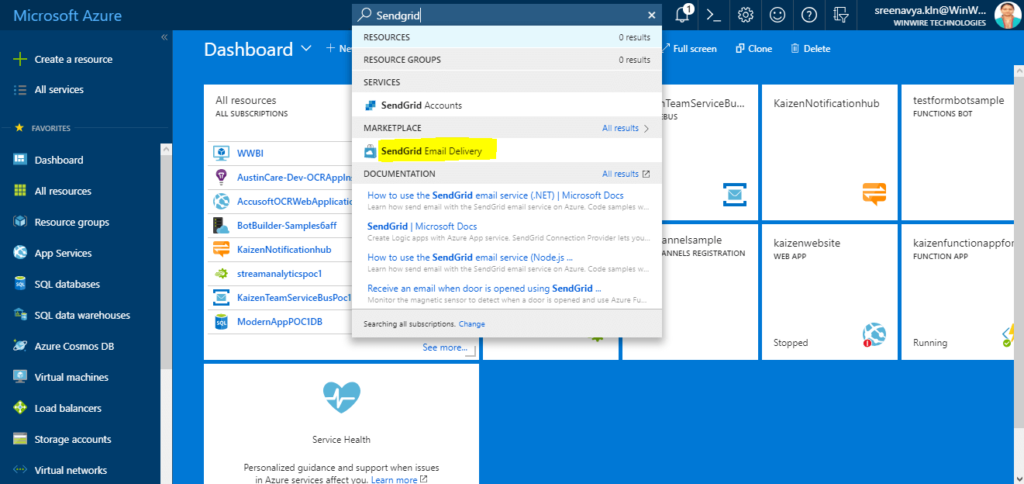Open portal settings gear icon
The width and height of the screenshot is (1024, 484).
click(x=745, y=15)
